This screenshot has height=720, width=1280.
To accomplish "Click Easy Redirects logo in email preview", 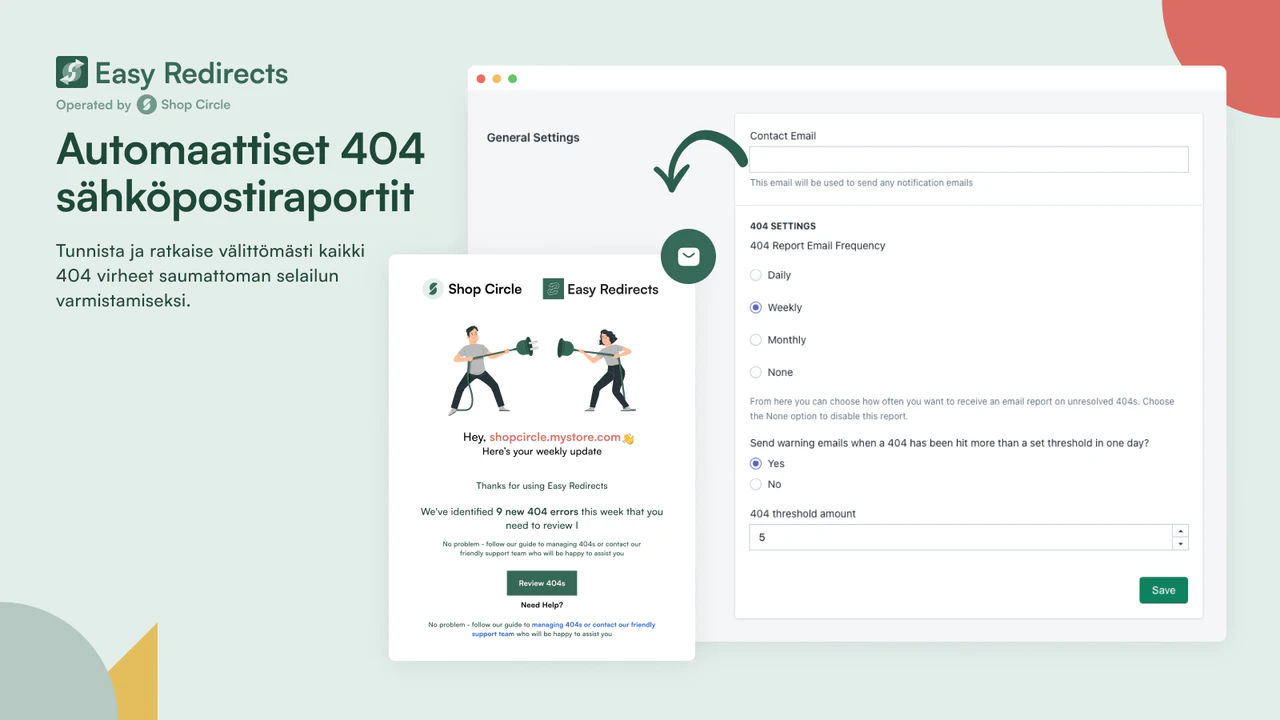I will [x=601, y=289].
